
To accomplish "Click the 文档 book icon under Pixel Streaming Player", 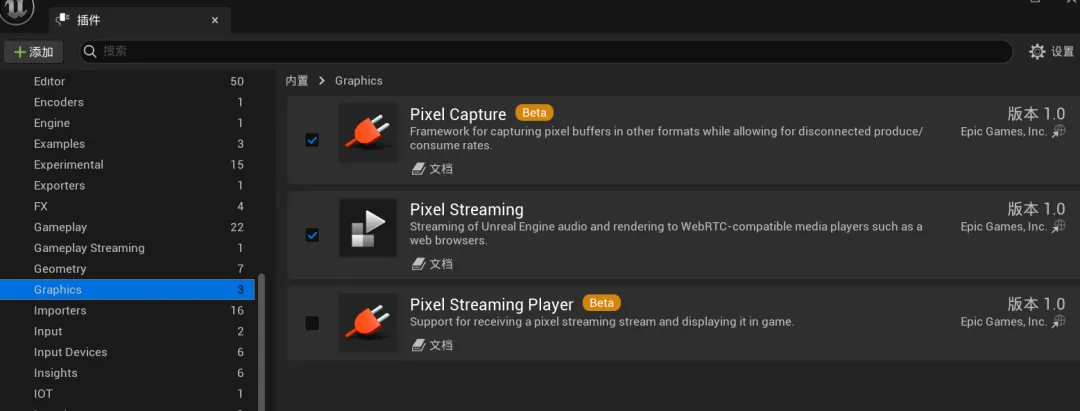I will [x=419, y=345].
